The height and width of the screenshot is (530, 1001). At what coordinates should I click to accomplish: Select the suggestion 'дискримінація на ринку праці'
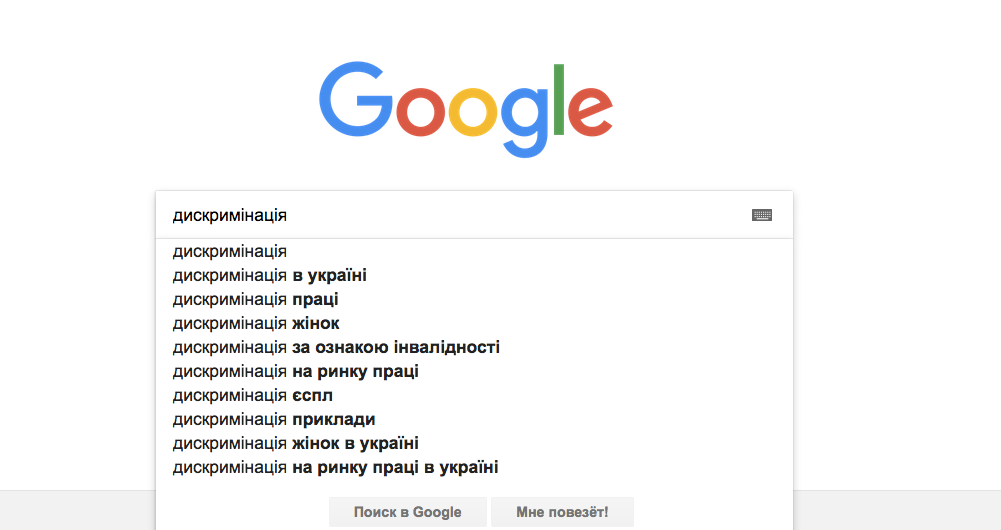click(x=295, y=371)
